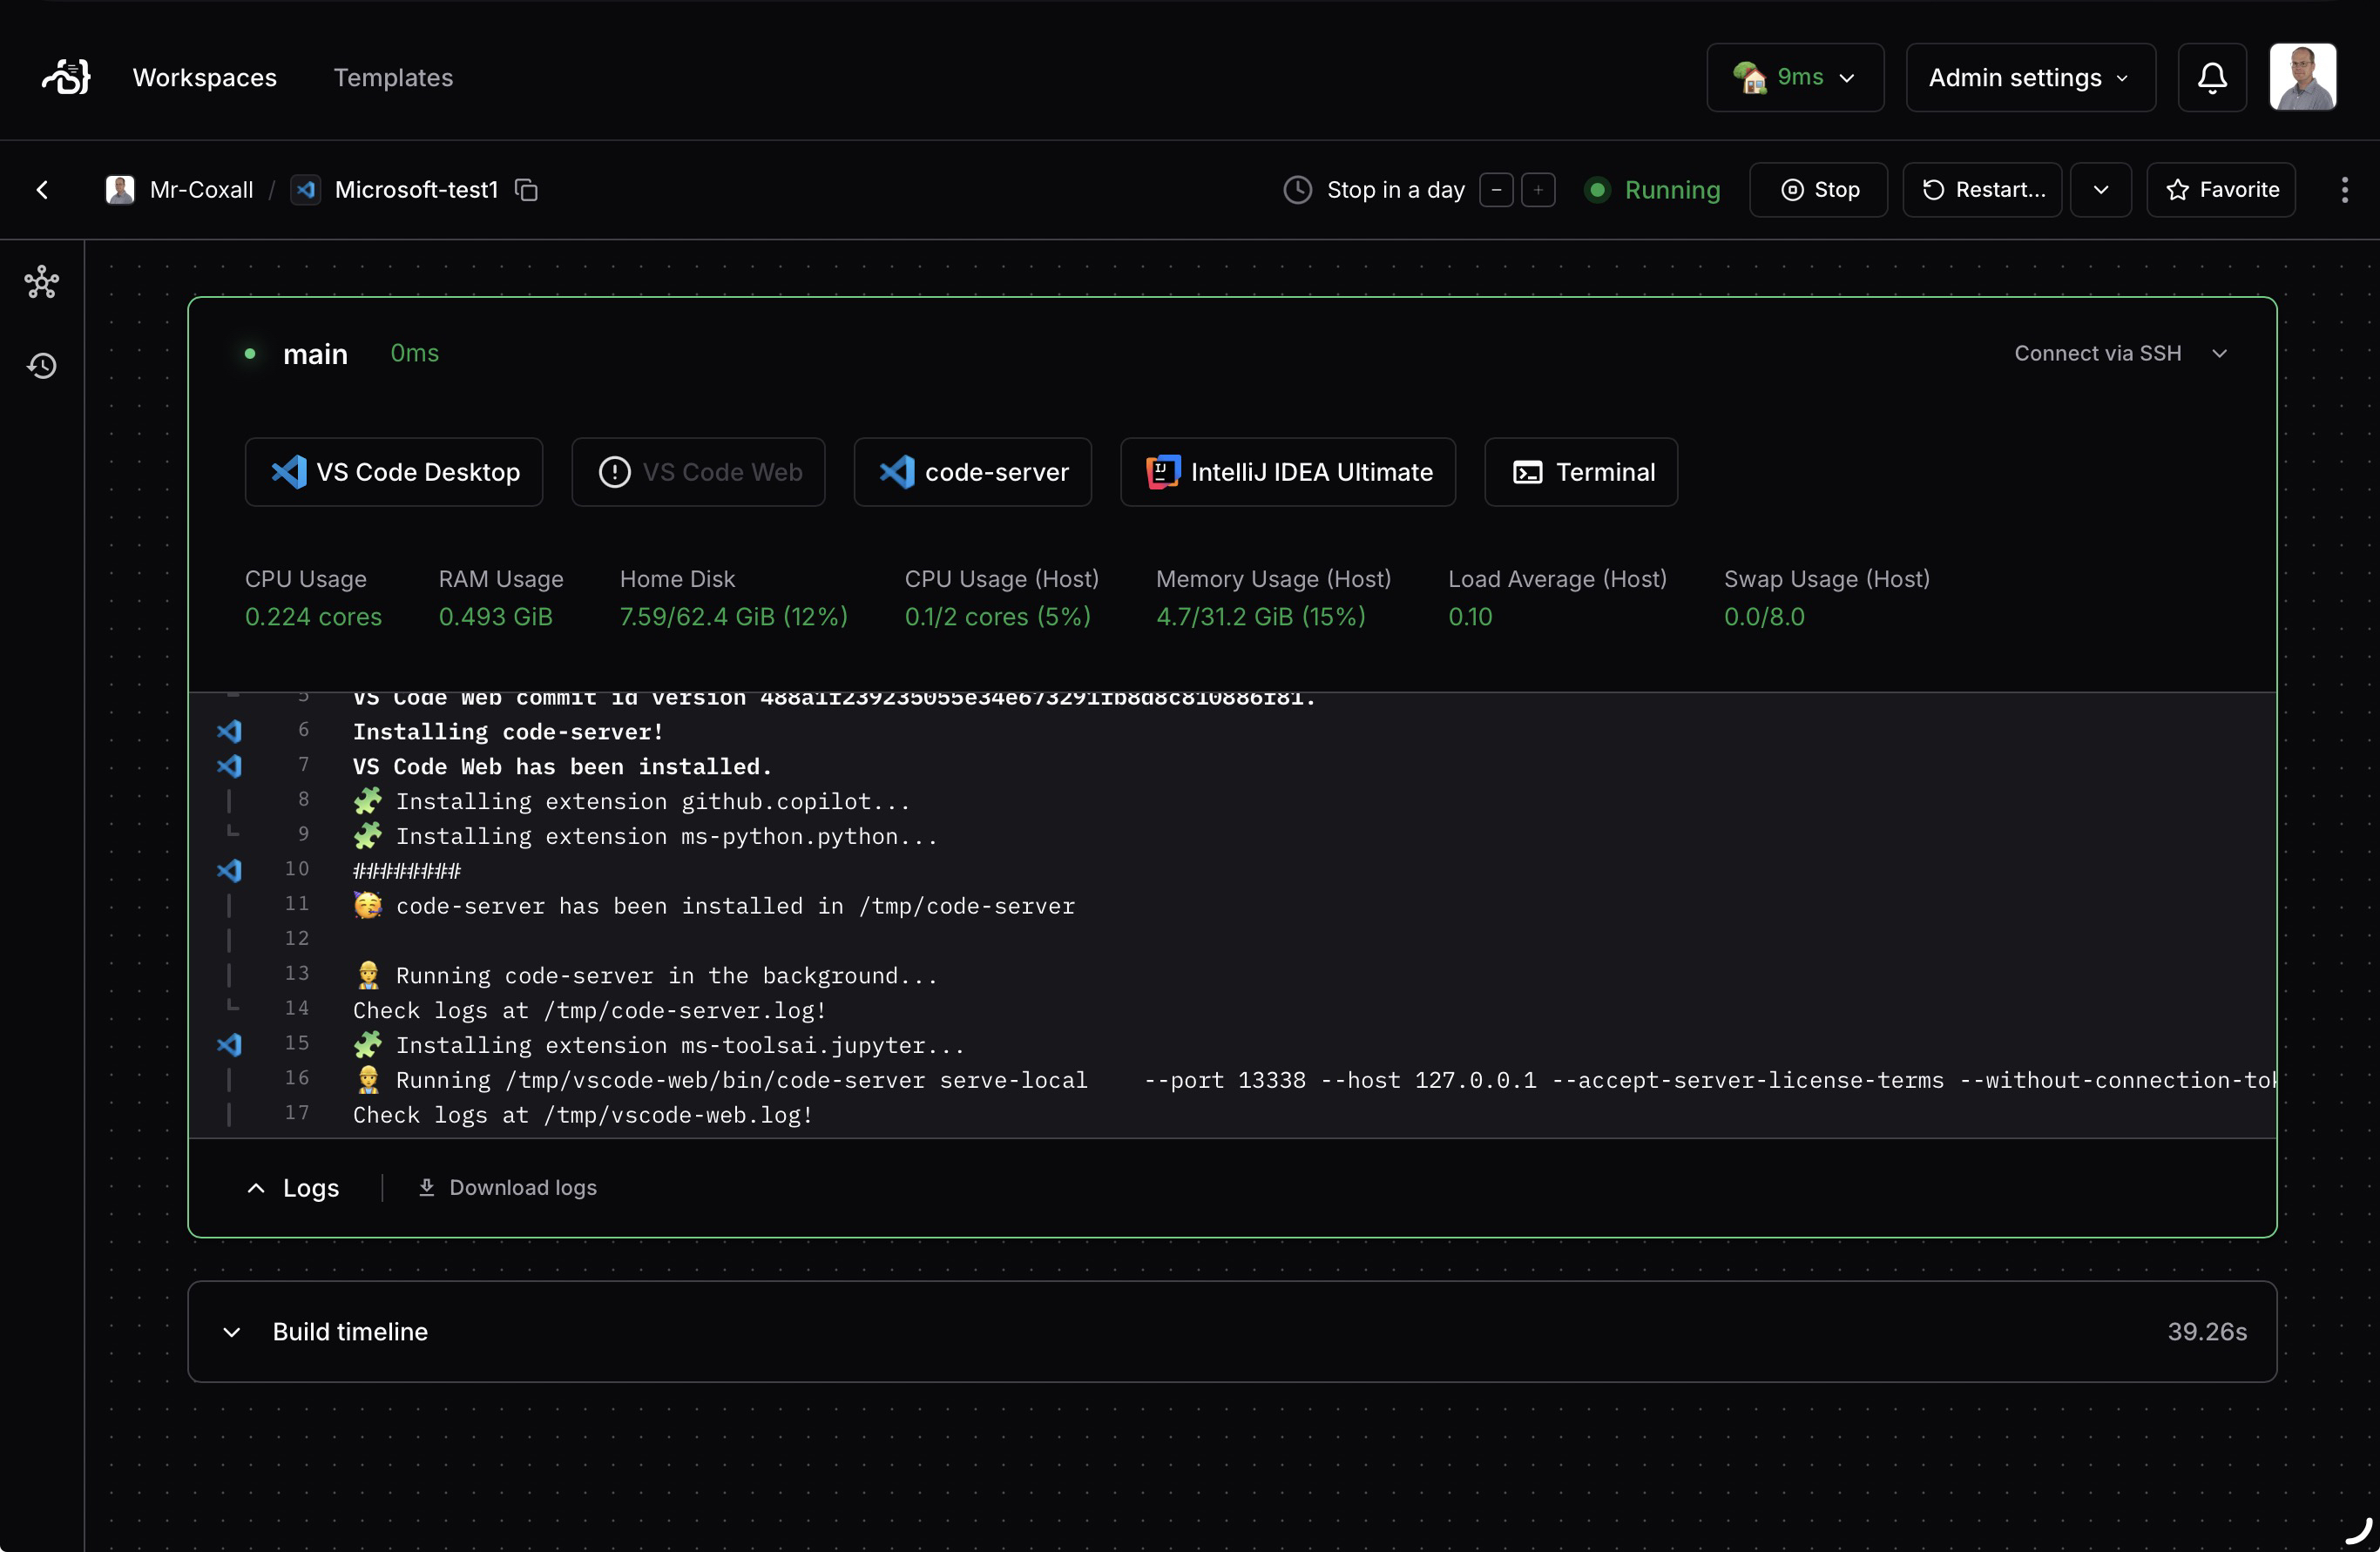2380x1552 pixels.
Task: Increase stop deadline with plus
Action: (1538, 190)
